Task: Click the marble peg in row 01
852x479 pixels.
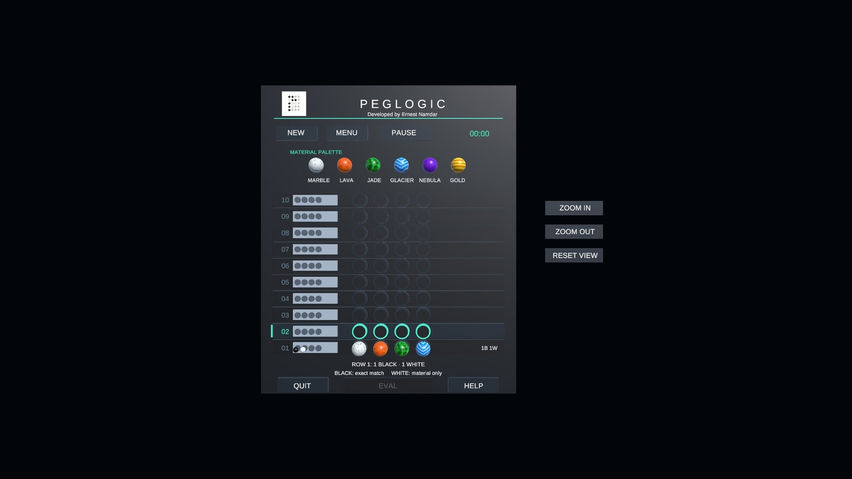Action: 359,348
